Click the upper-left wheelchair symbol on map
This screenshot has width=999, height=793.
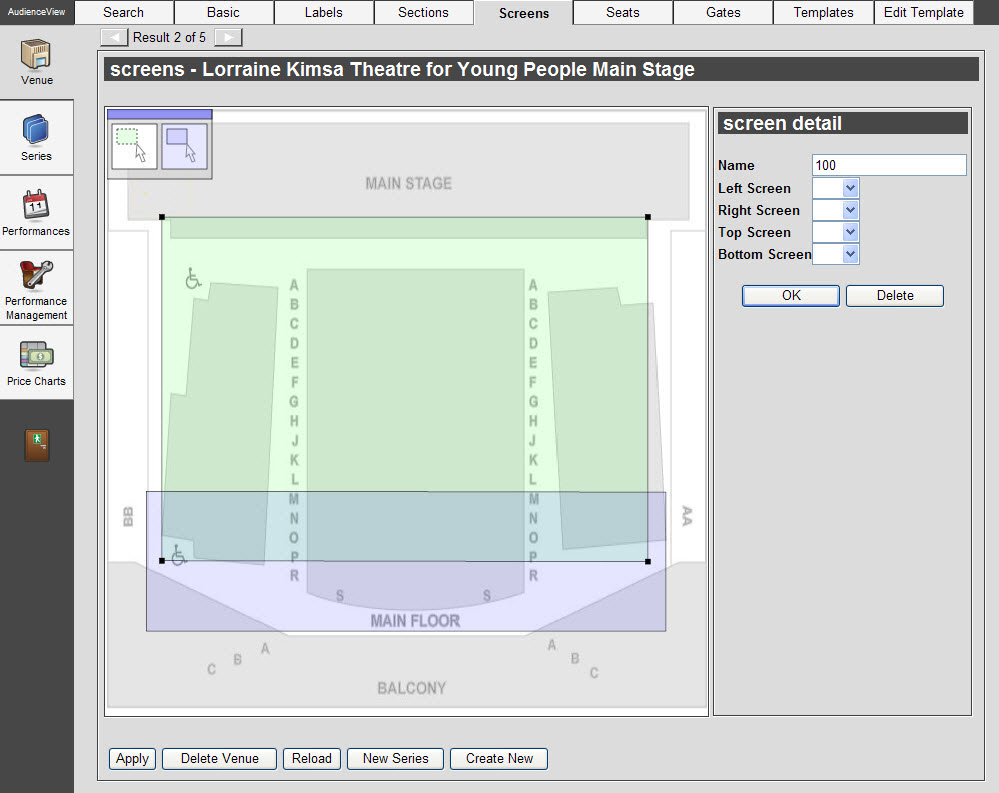pos(193,278)
